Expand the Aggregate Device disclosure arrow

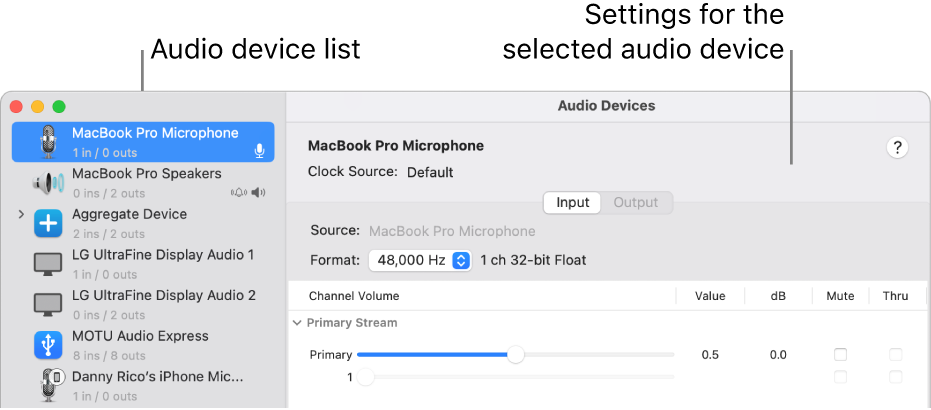tap(21, 215)
